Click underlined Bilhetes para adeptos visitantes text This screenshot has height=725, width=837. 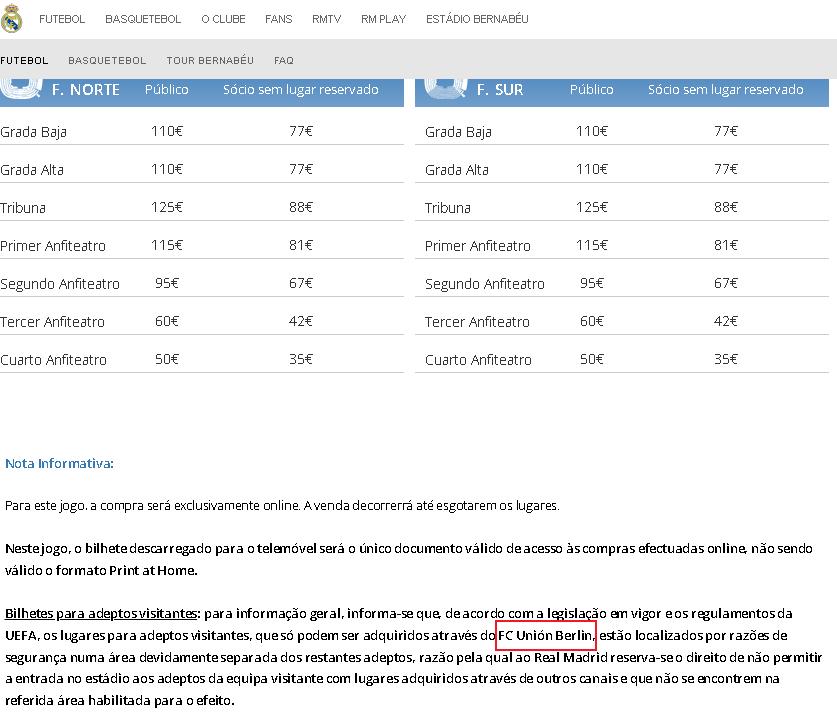coord(101,613)
